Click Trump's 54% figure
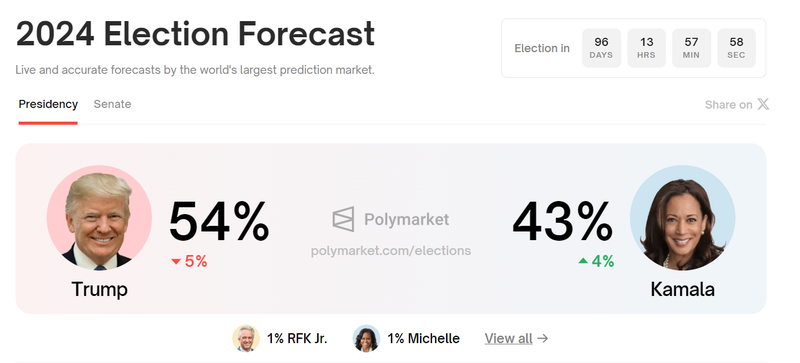This screenshot has width=800, height=363. [219, 221]
